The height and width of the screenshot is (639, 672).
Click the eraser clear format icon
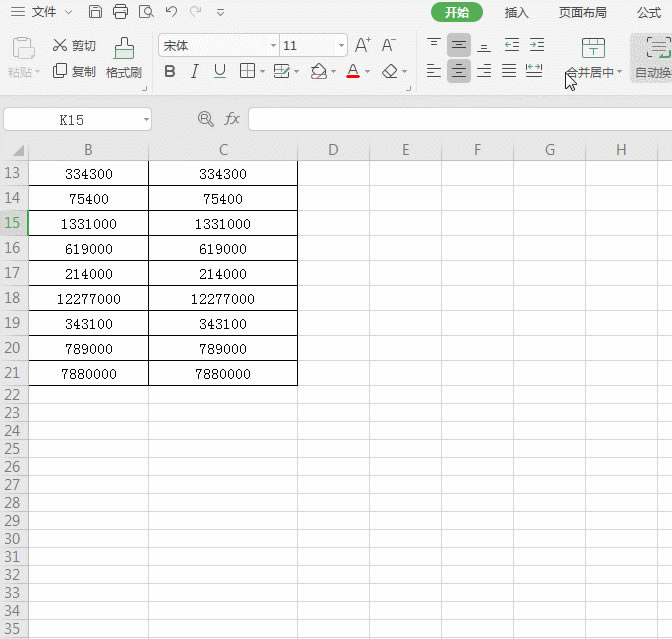tap(390, 71)
